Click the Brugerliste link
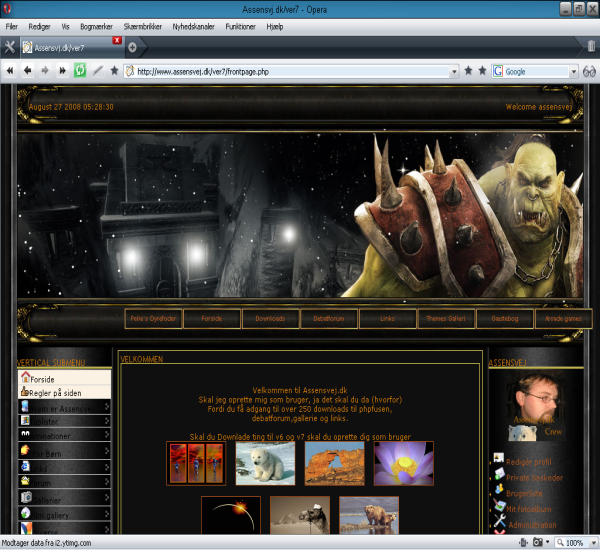Image resolution: width=600 pixels, height=550 pixels. pos(524,493)
